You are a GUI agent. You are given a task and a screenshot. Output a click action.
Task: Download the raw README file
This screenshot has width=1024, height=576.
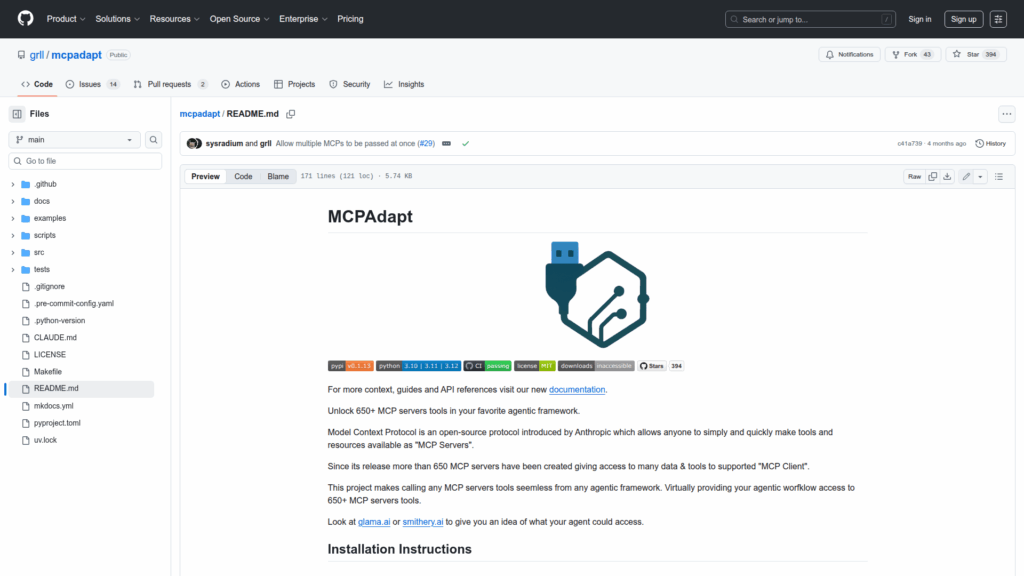(x=947, y=176)
